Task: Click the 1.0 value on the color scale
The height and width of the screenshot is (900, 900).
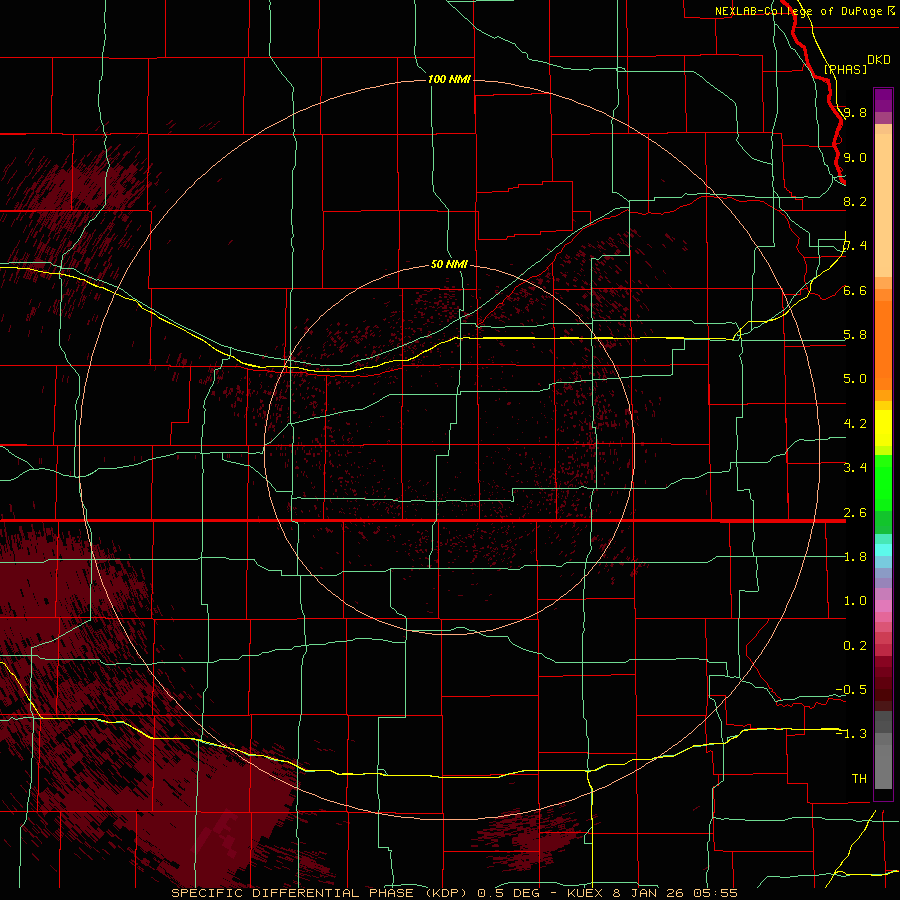Action: click(855, 601)
